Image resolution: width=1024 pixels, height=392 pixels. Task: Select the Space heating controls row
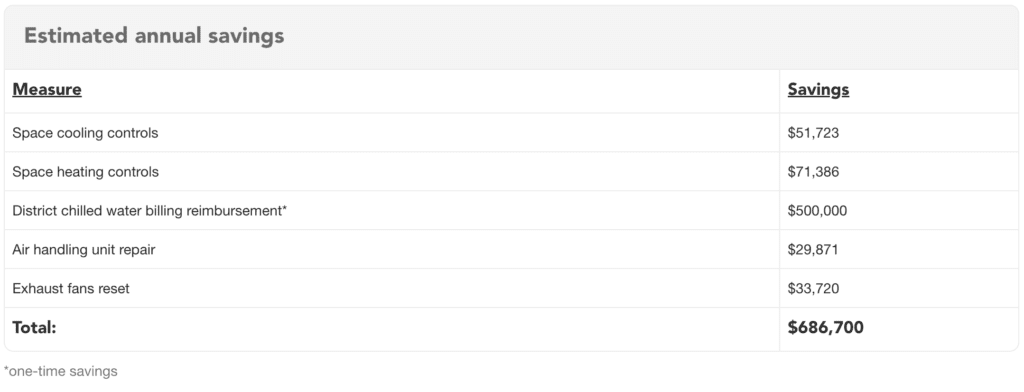(x=511, y=172)
